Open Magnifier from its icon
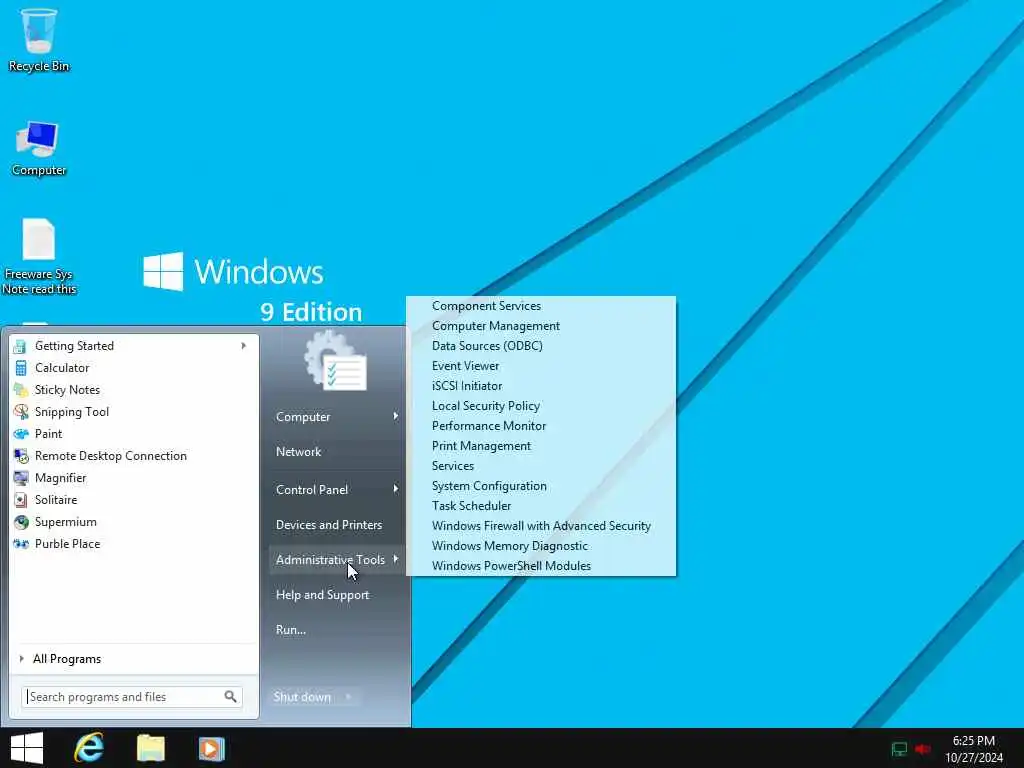The height and width of the screenshot is (768, 1024). tap(21, 478)
